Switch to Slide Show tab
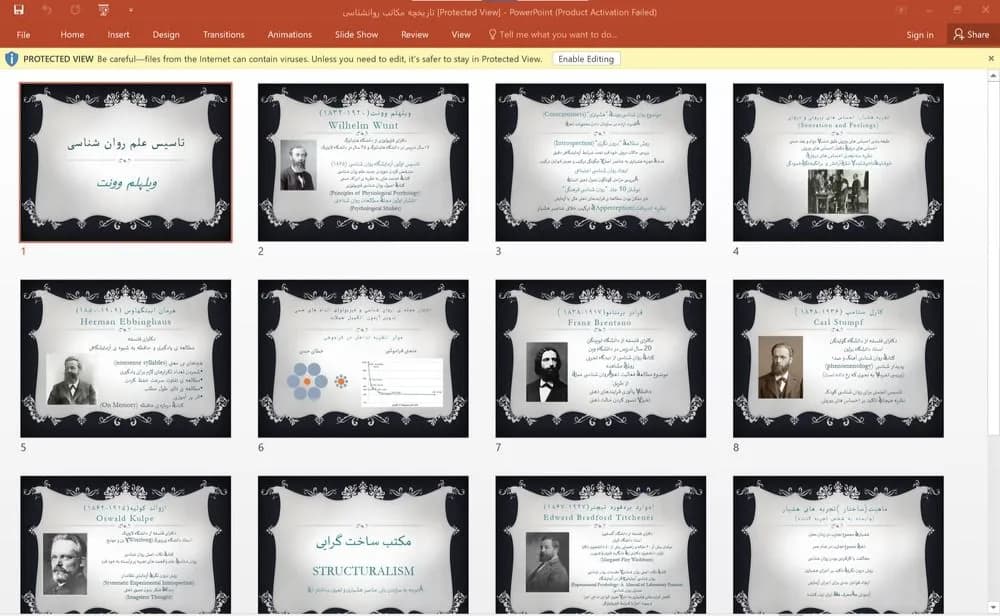 click(357, 34)
